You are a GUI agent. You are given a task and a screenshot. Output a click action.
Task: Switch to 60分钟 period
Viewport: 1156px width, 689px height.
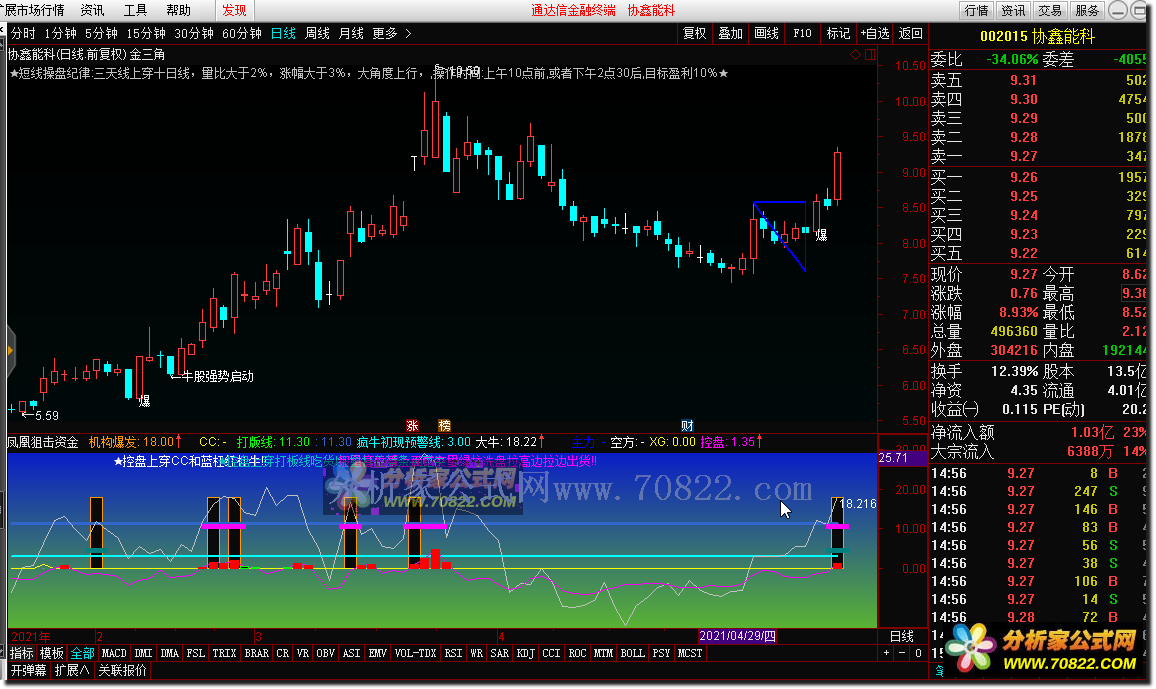coord(241,33)
